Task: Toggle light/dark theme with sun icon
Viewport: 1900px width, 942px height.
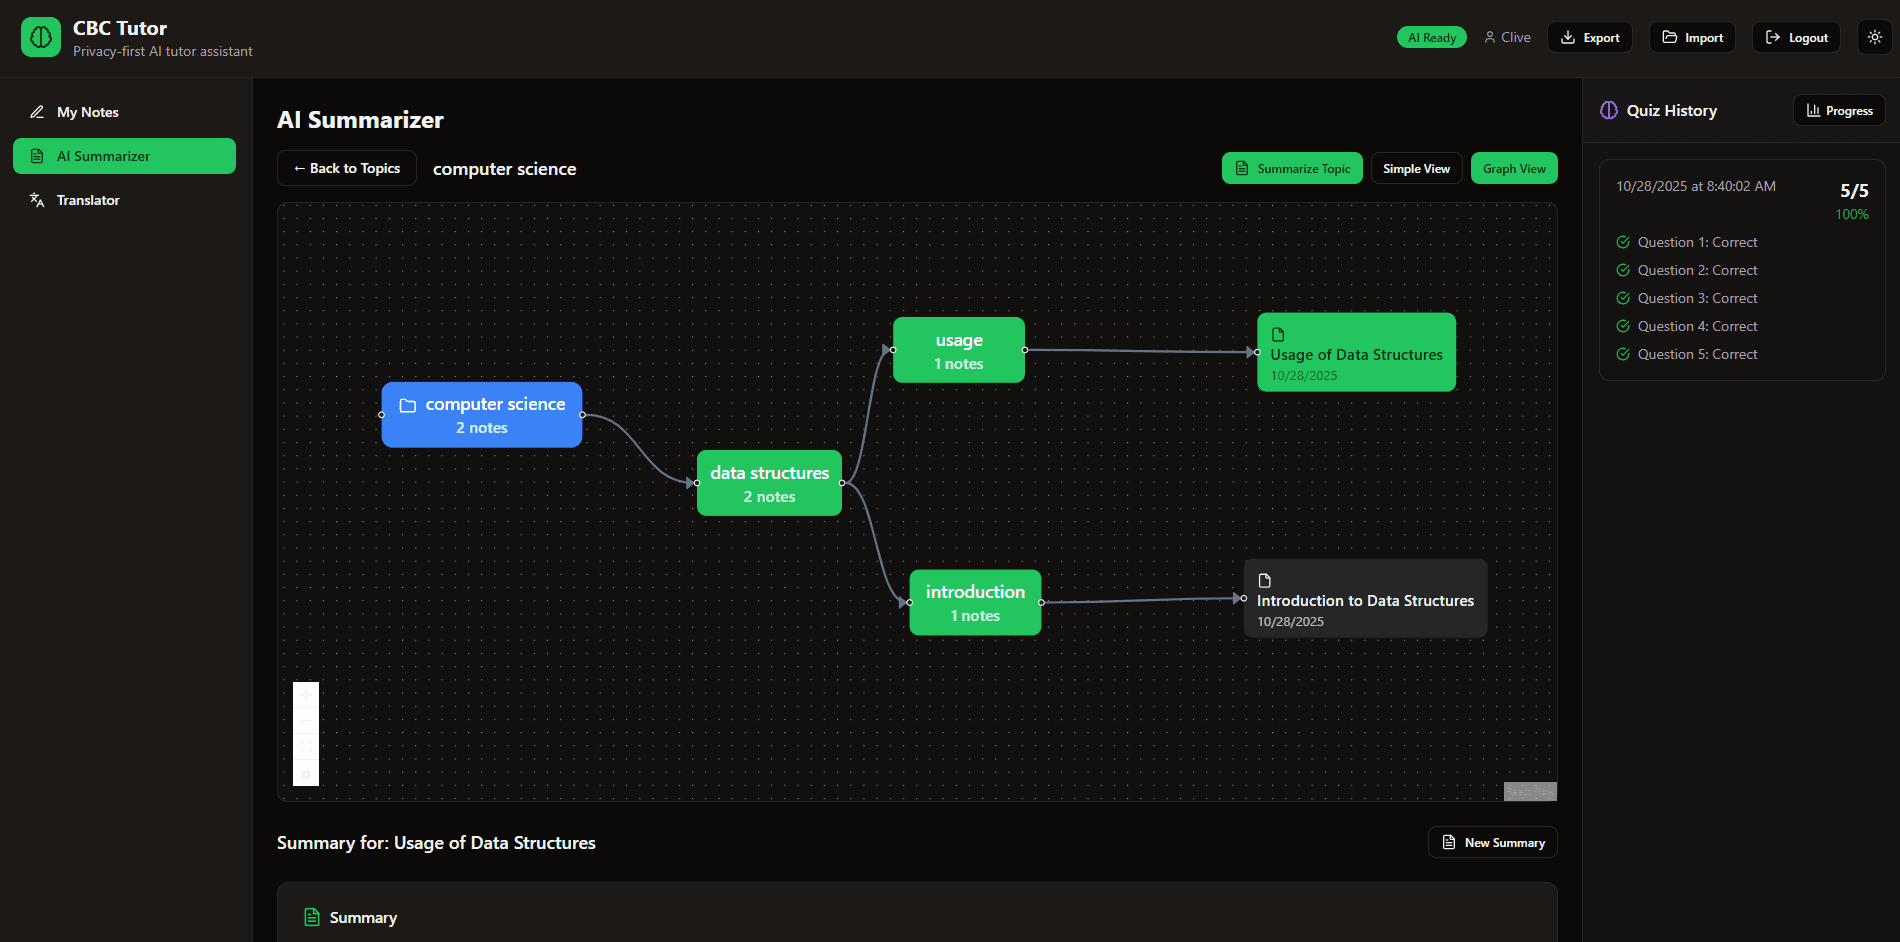Action: (x=1874, y=37)
